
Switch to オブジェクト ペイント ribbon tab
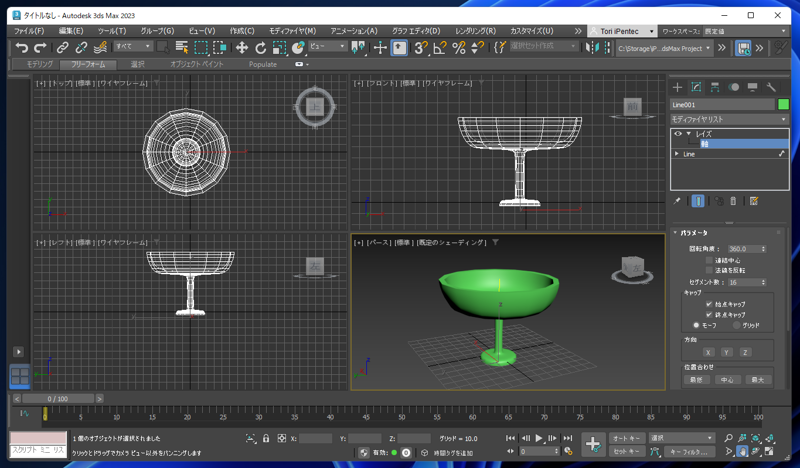click(x=196, y=64)
